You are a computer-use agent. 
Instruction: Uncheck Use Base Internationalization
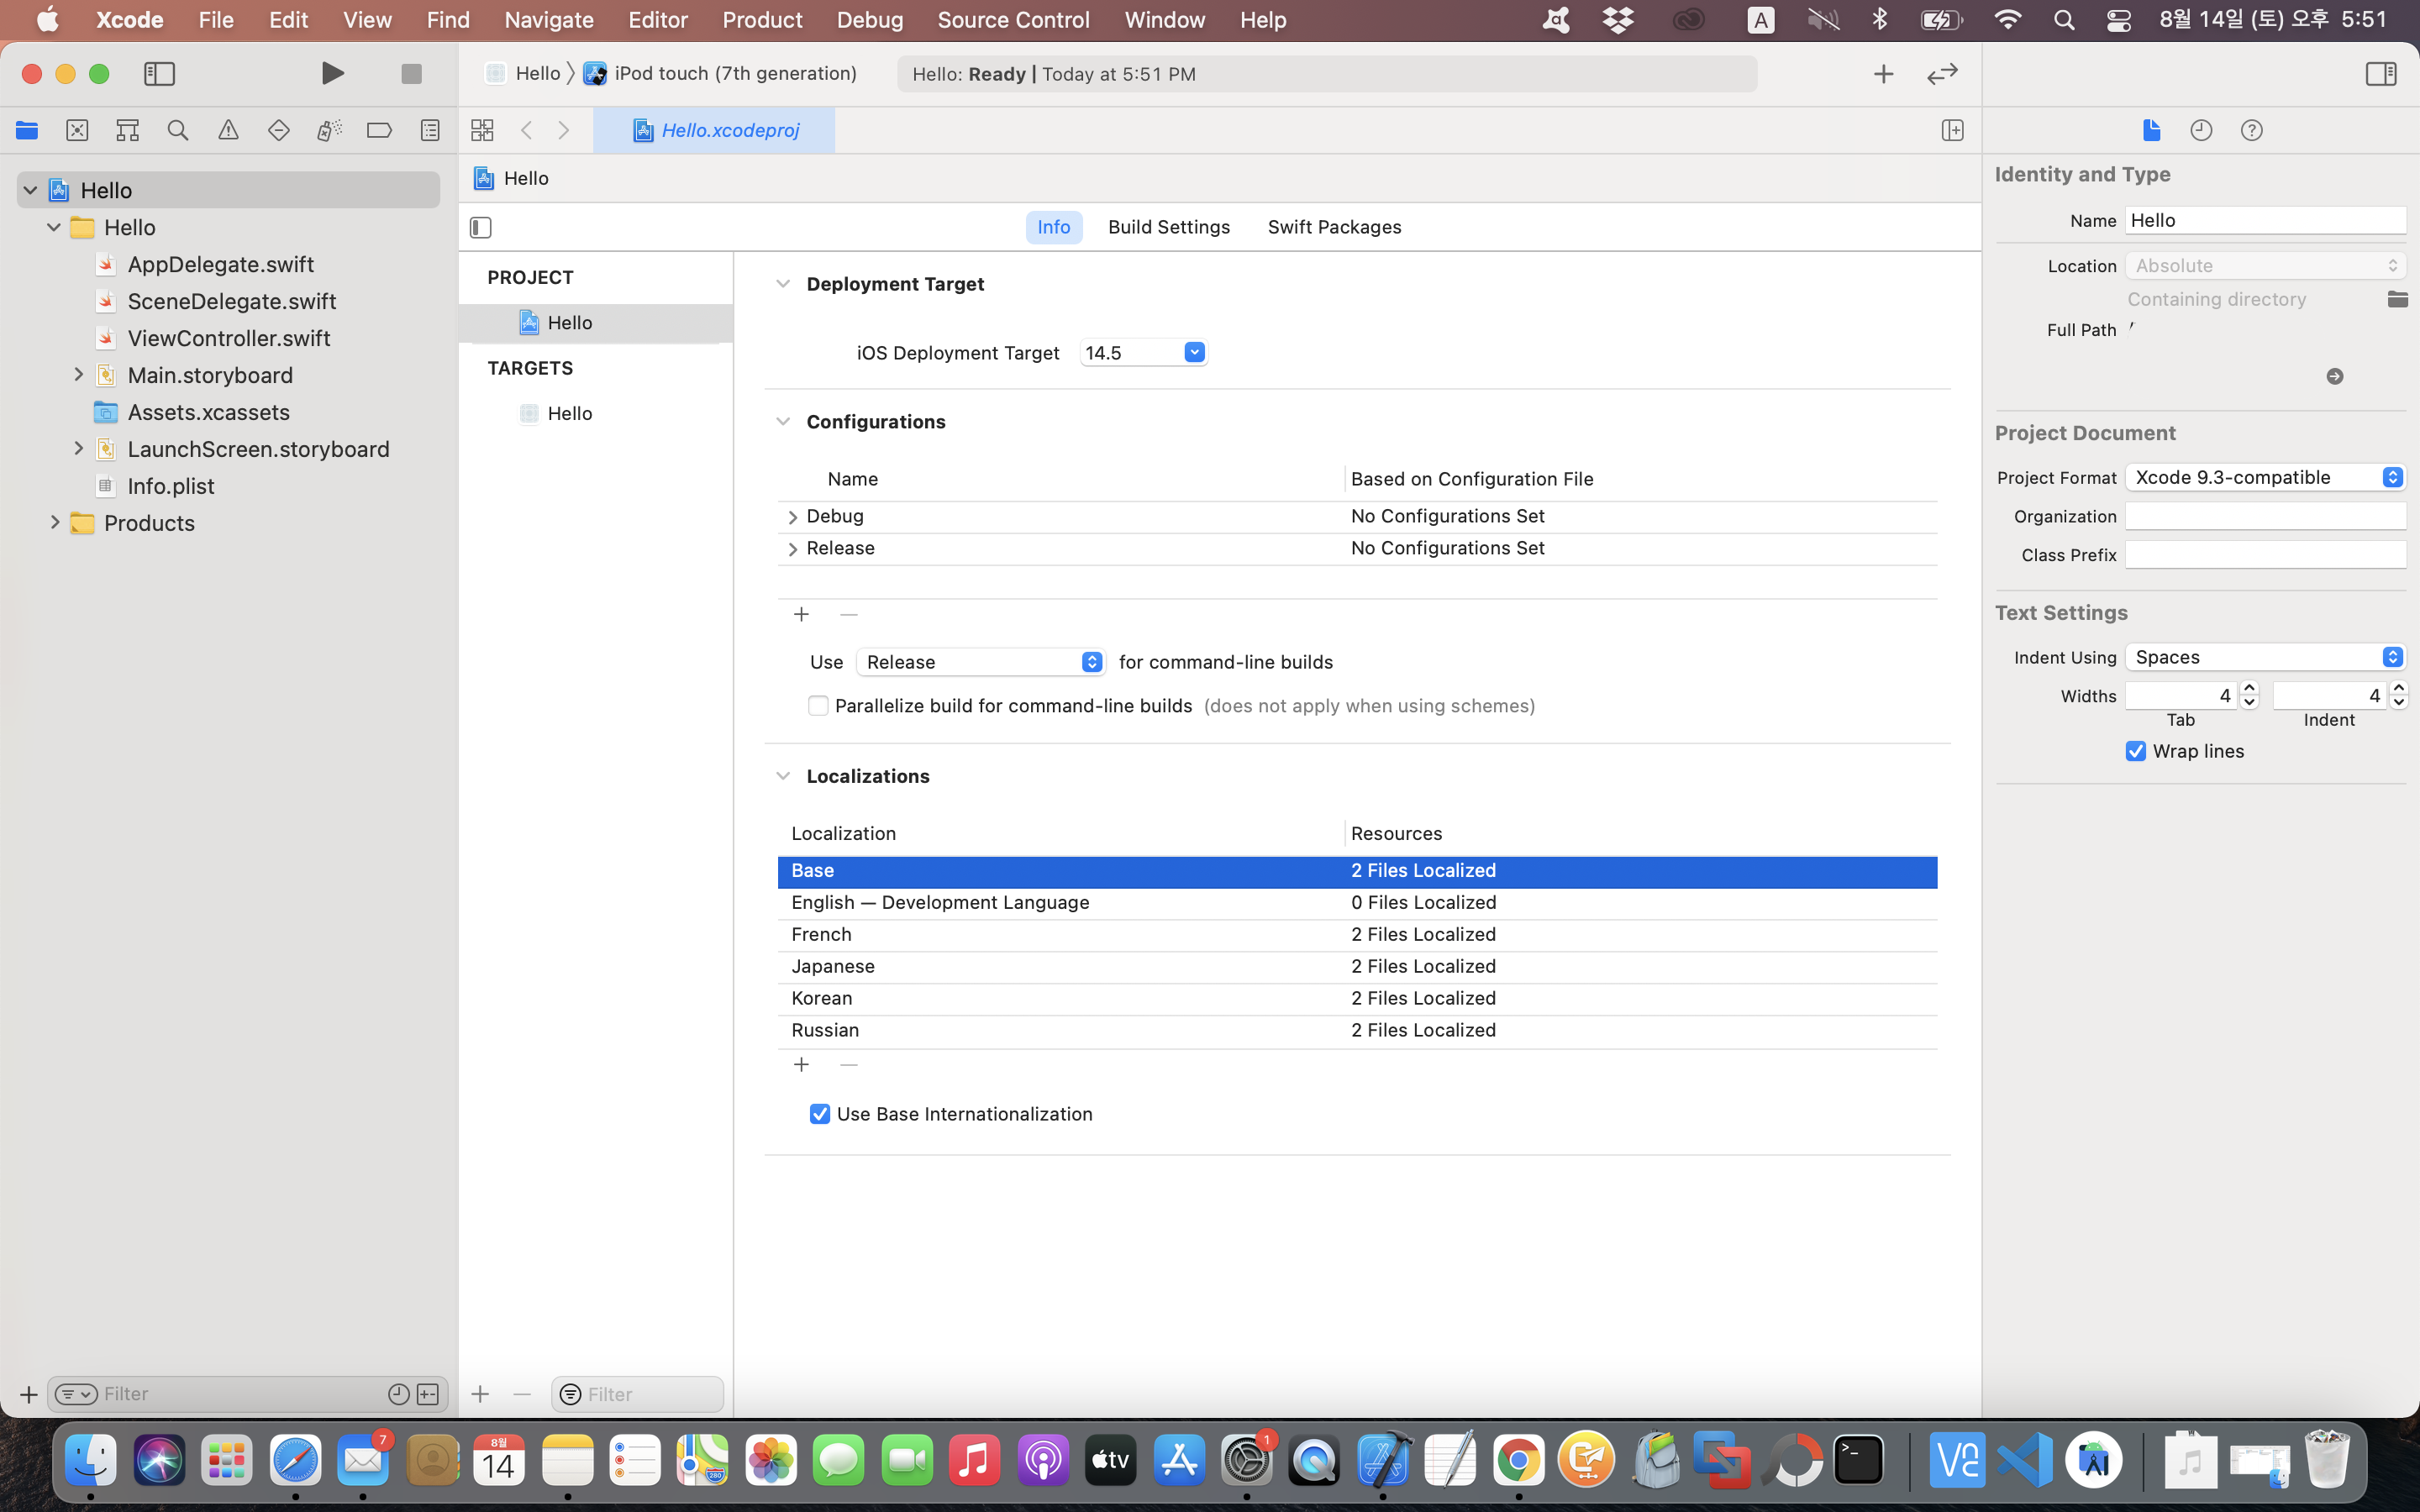pos(820,1114)
